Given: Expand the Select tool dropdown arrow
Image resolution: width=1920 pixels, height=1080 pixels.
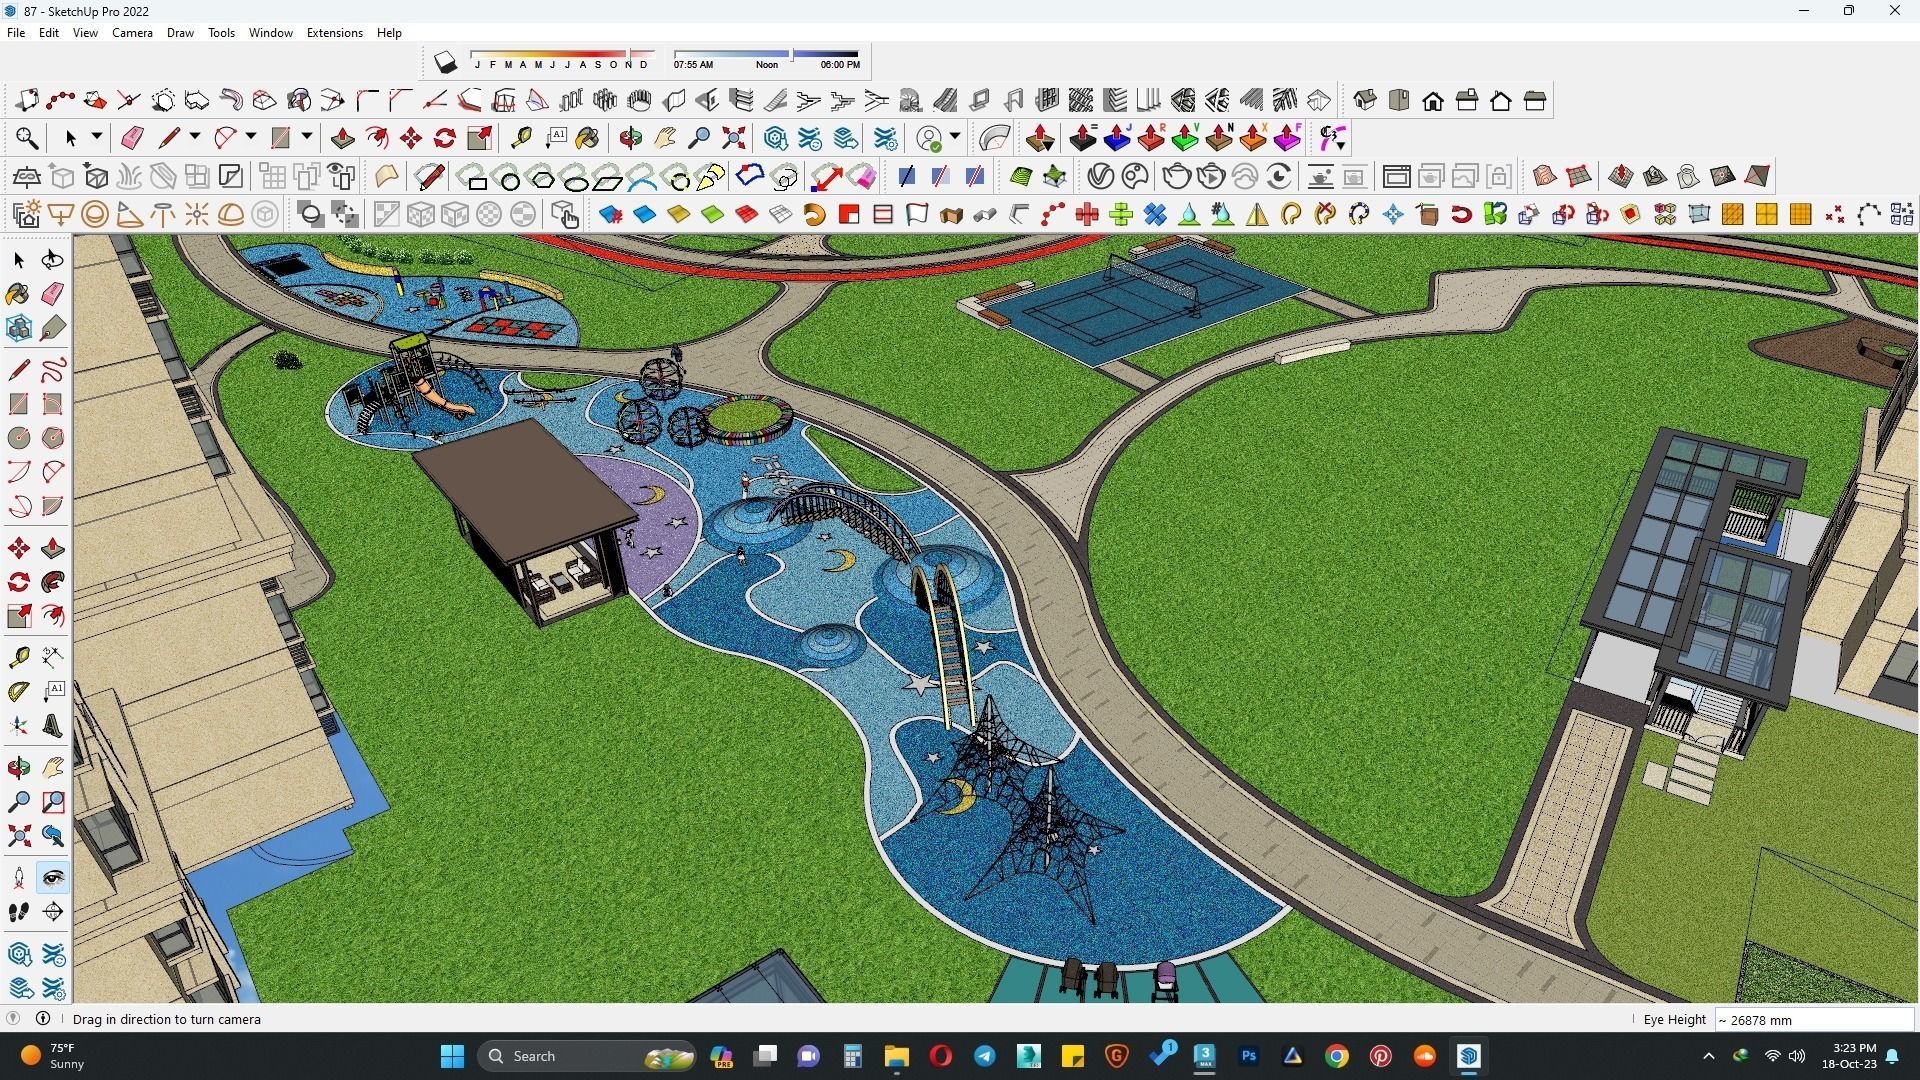Looking at the screenshot, I should pos(97,137).
